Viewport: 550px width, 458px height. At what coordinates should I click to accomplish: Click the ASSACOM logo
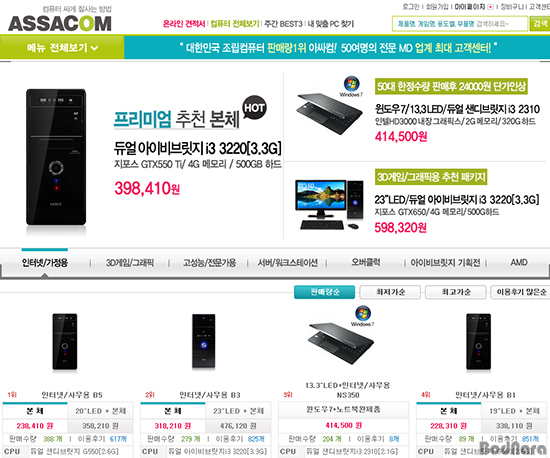click(x=60, y=23)
